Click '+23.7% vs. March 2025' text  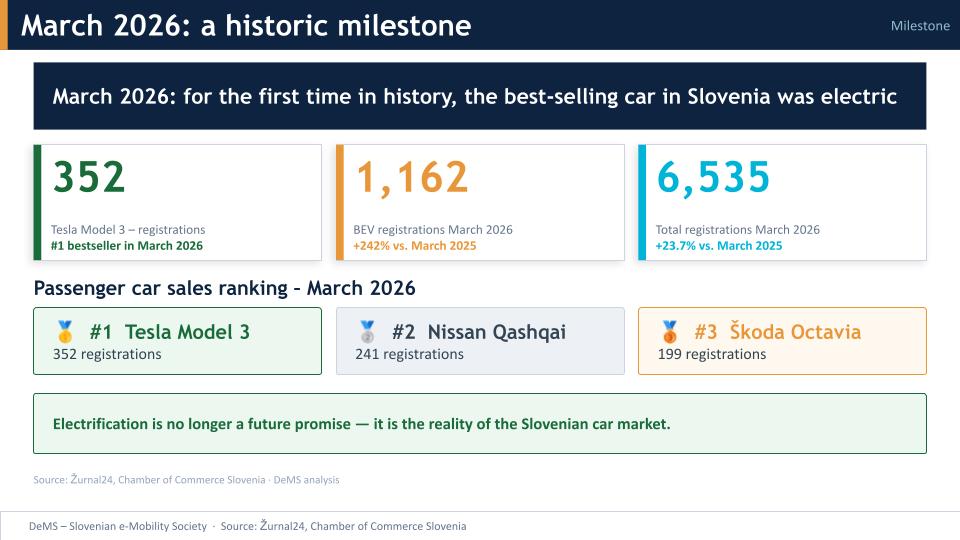(719, 246)
